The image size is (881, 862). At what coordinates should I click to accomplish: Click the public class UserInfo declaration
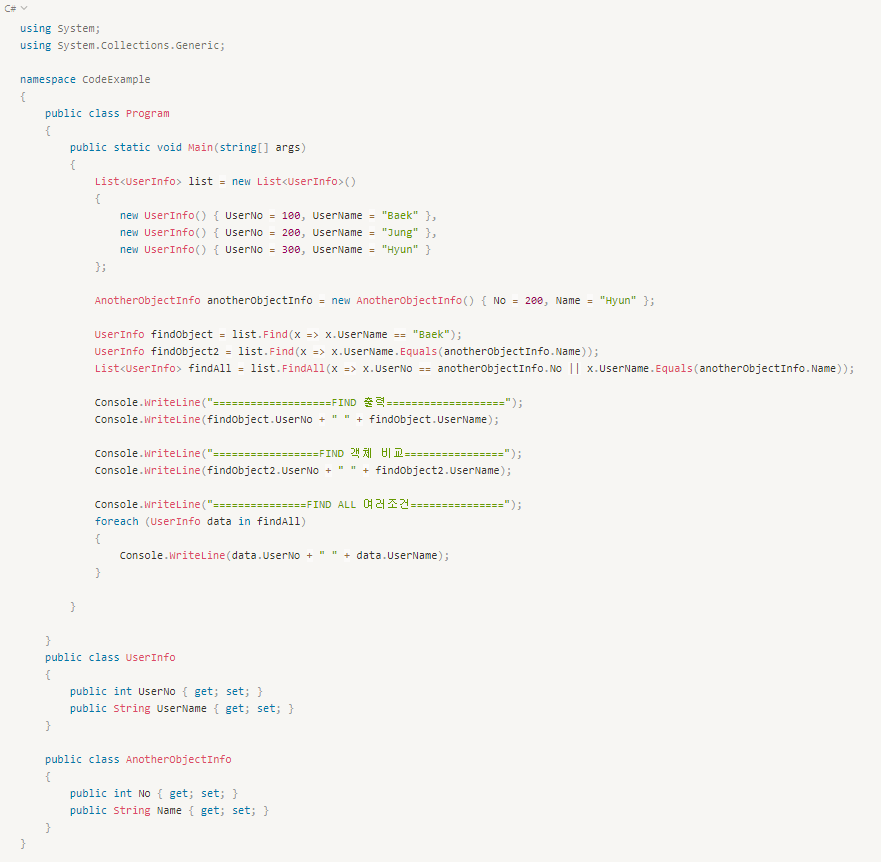tap(110, 657)
